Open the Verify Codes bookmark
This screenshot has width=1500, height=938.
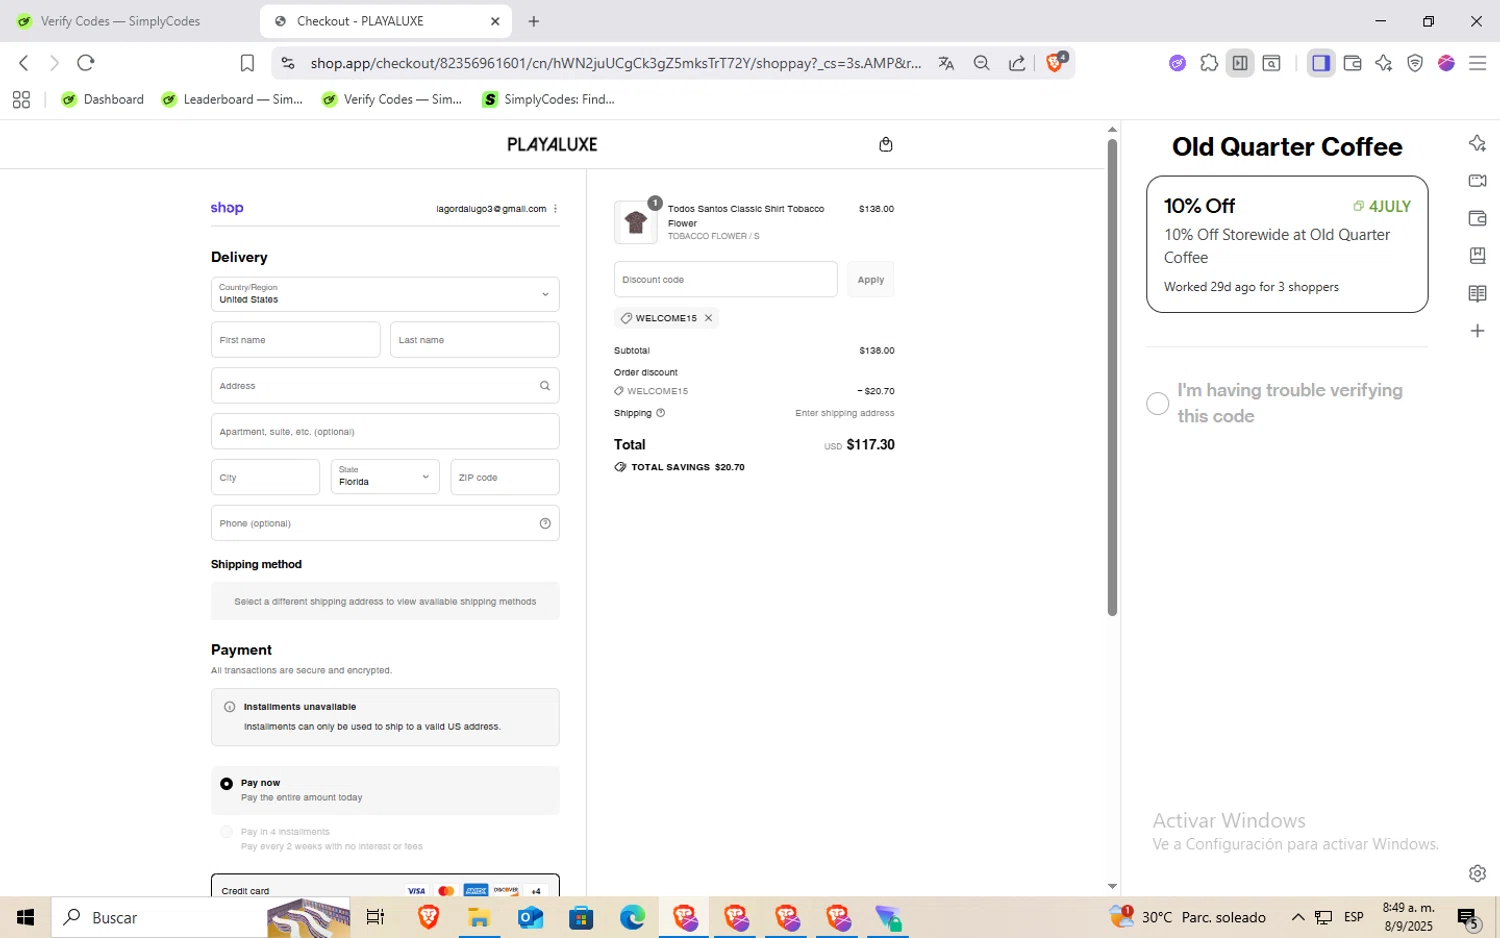click(x=392, y=99)
